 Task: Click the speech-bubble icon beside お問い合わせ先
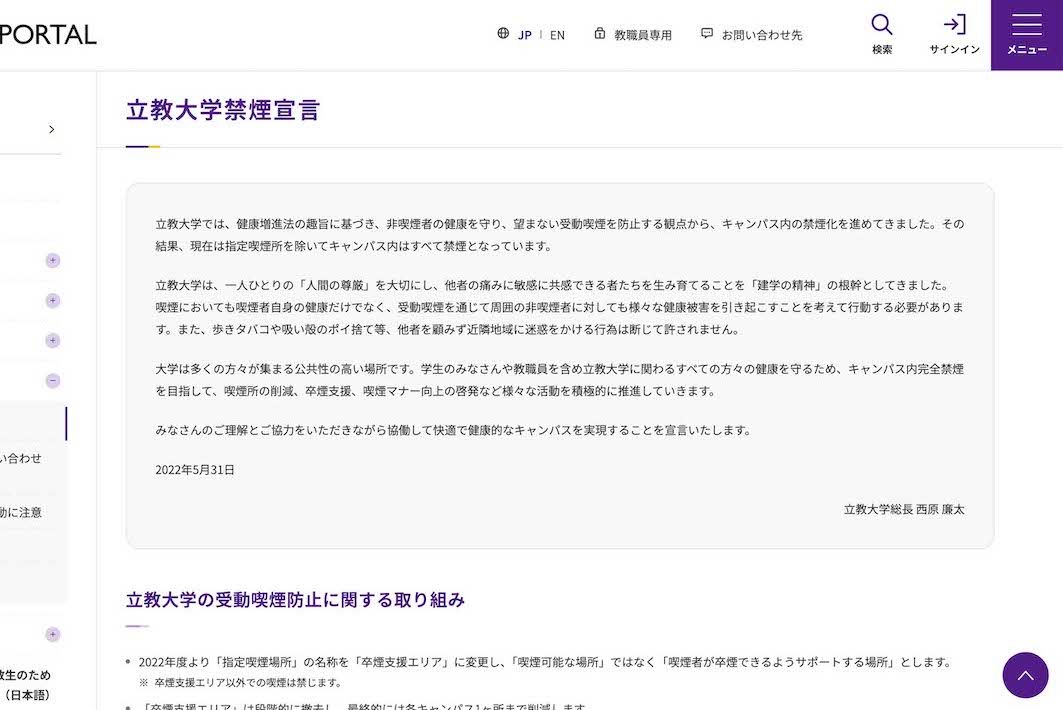coord(706,33)
